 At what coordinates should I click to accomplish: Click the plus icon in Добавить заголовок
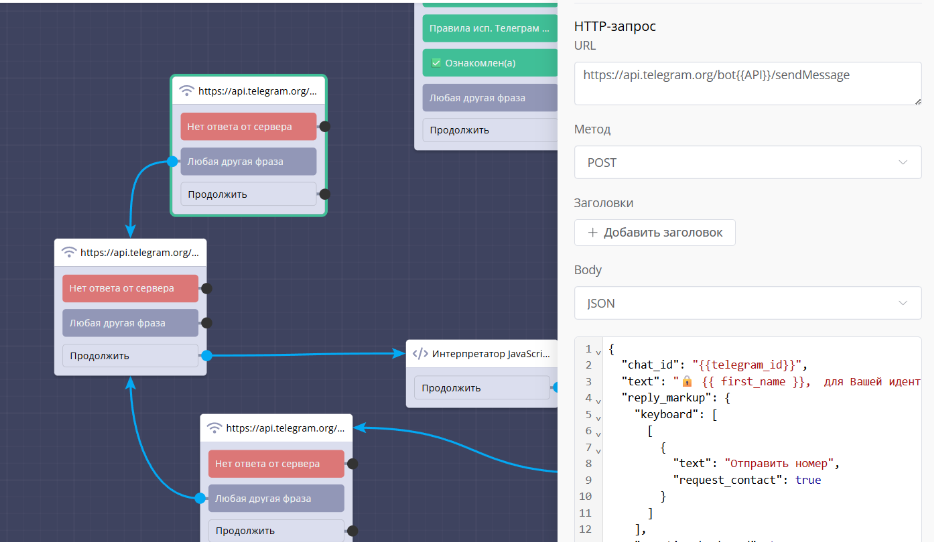(x=592, y=233)
